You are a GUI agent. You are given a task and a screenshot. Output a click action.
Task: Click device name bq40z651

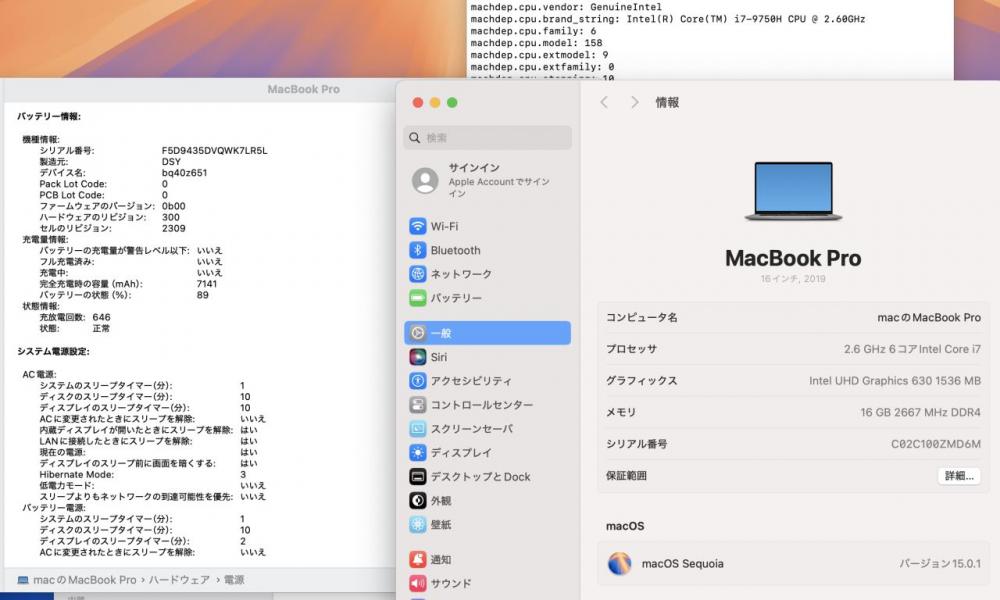(x=184, y=173)
